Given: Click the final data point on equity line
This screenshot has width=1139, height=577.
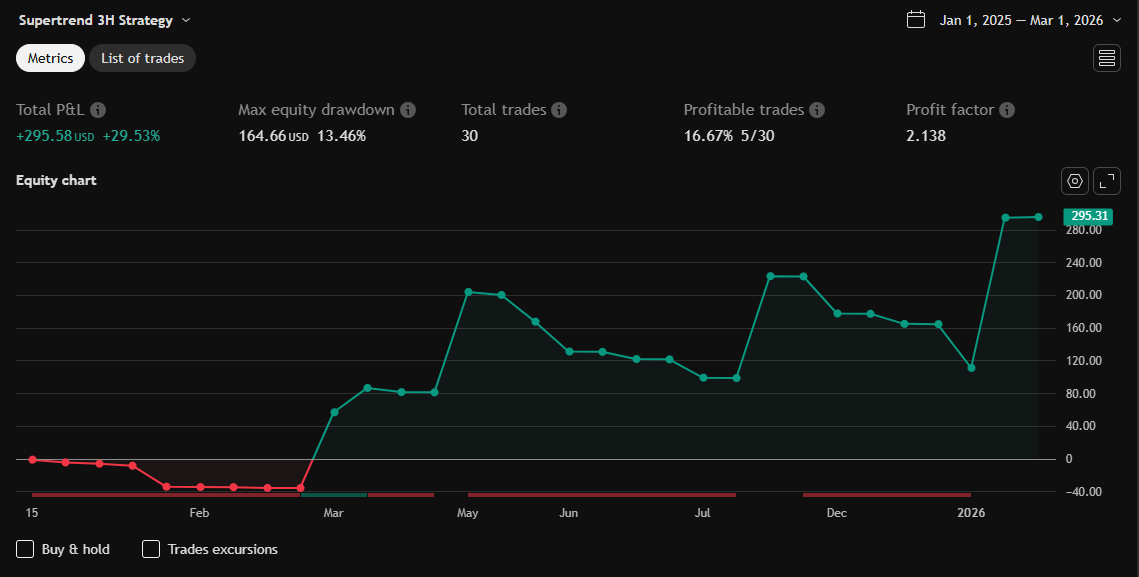Looking at the screenshot, I should (x=1039, y=217).
